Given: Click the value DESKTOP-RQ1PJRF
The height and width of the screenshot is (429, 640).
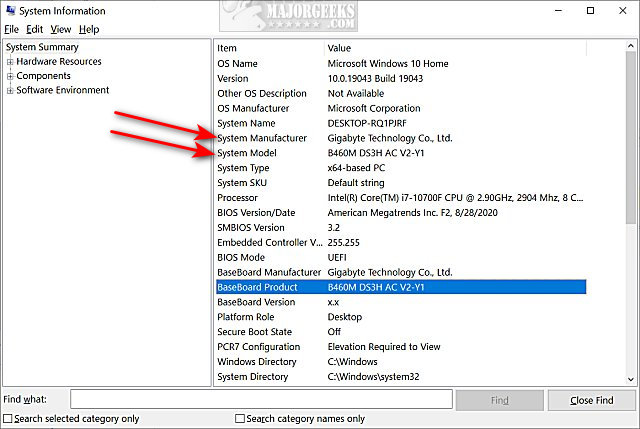Looking at the screenshot, I should tap(367, 123).
